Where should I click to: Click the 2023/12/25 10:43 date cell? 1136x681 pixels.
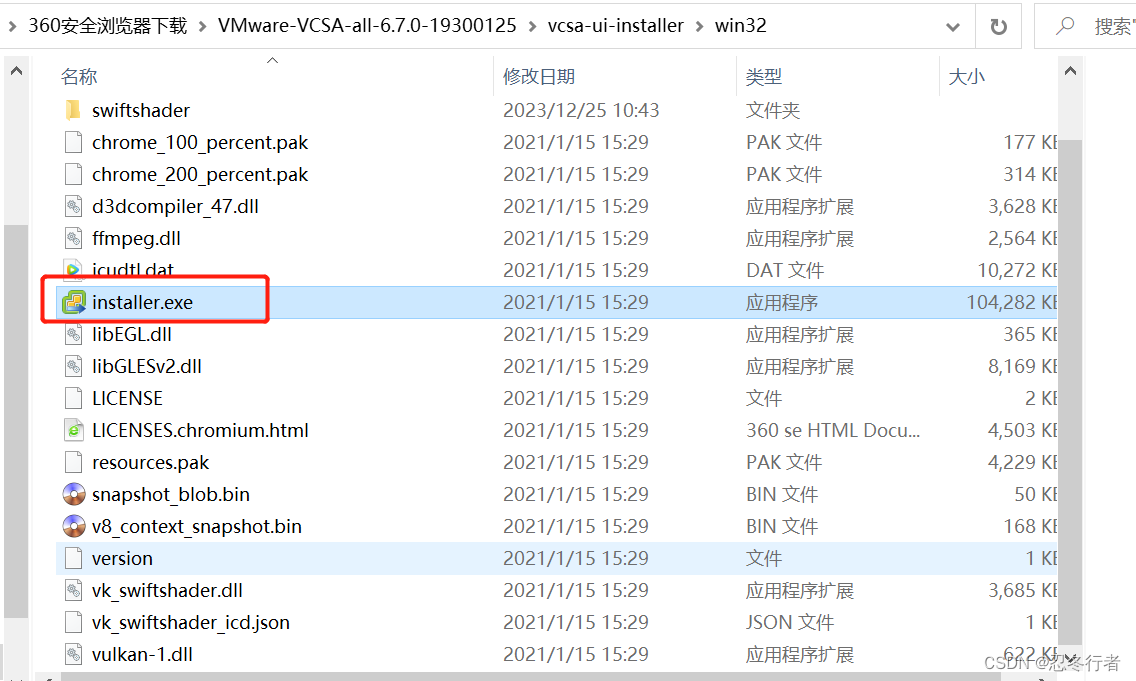[581, 110]
